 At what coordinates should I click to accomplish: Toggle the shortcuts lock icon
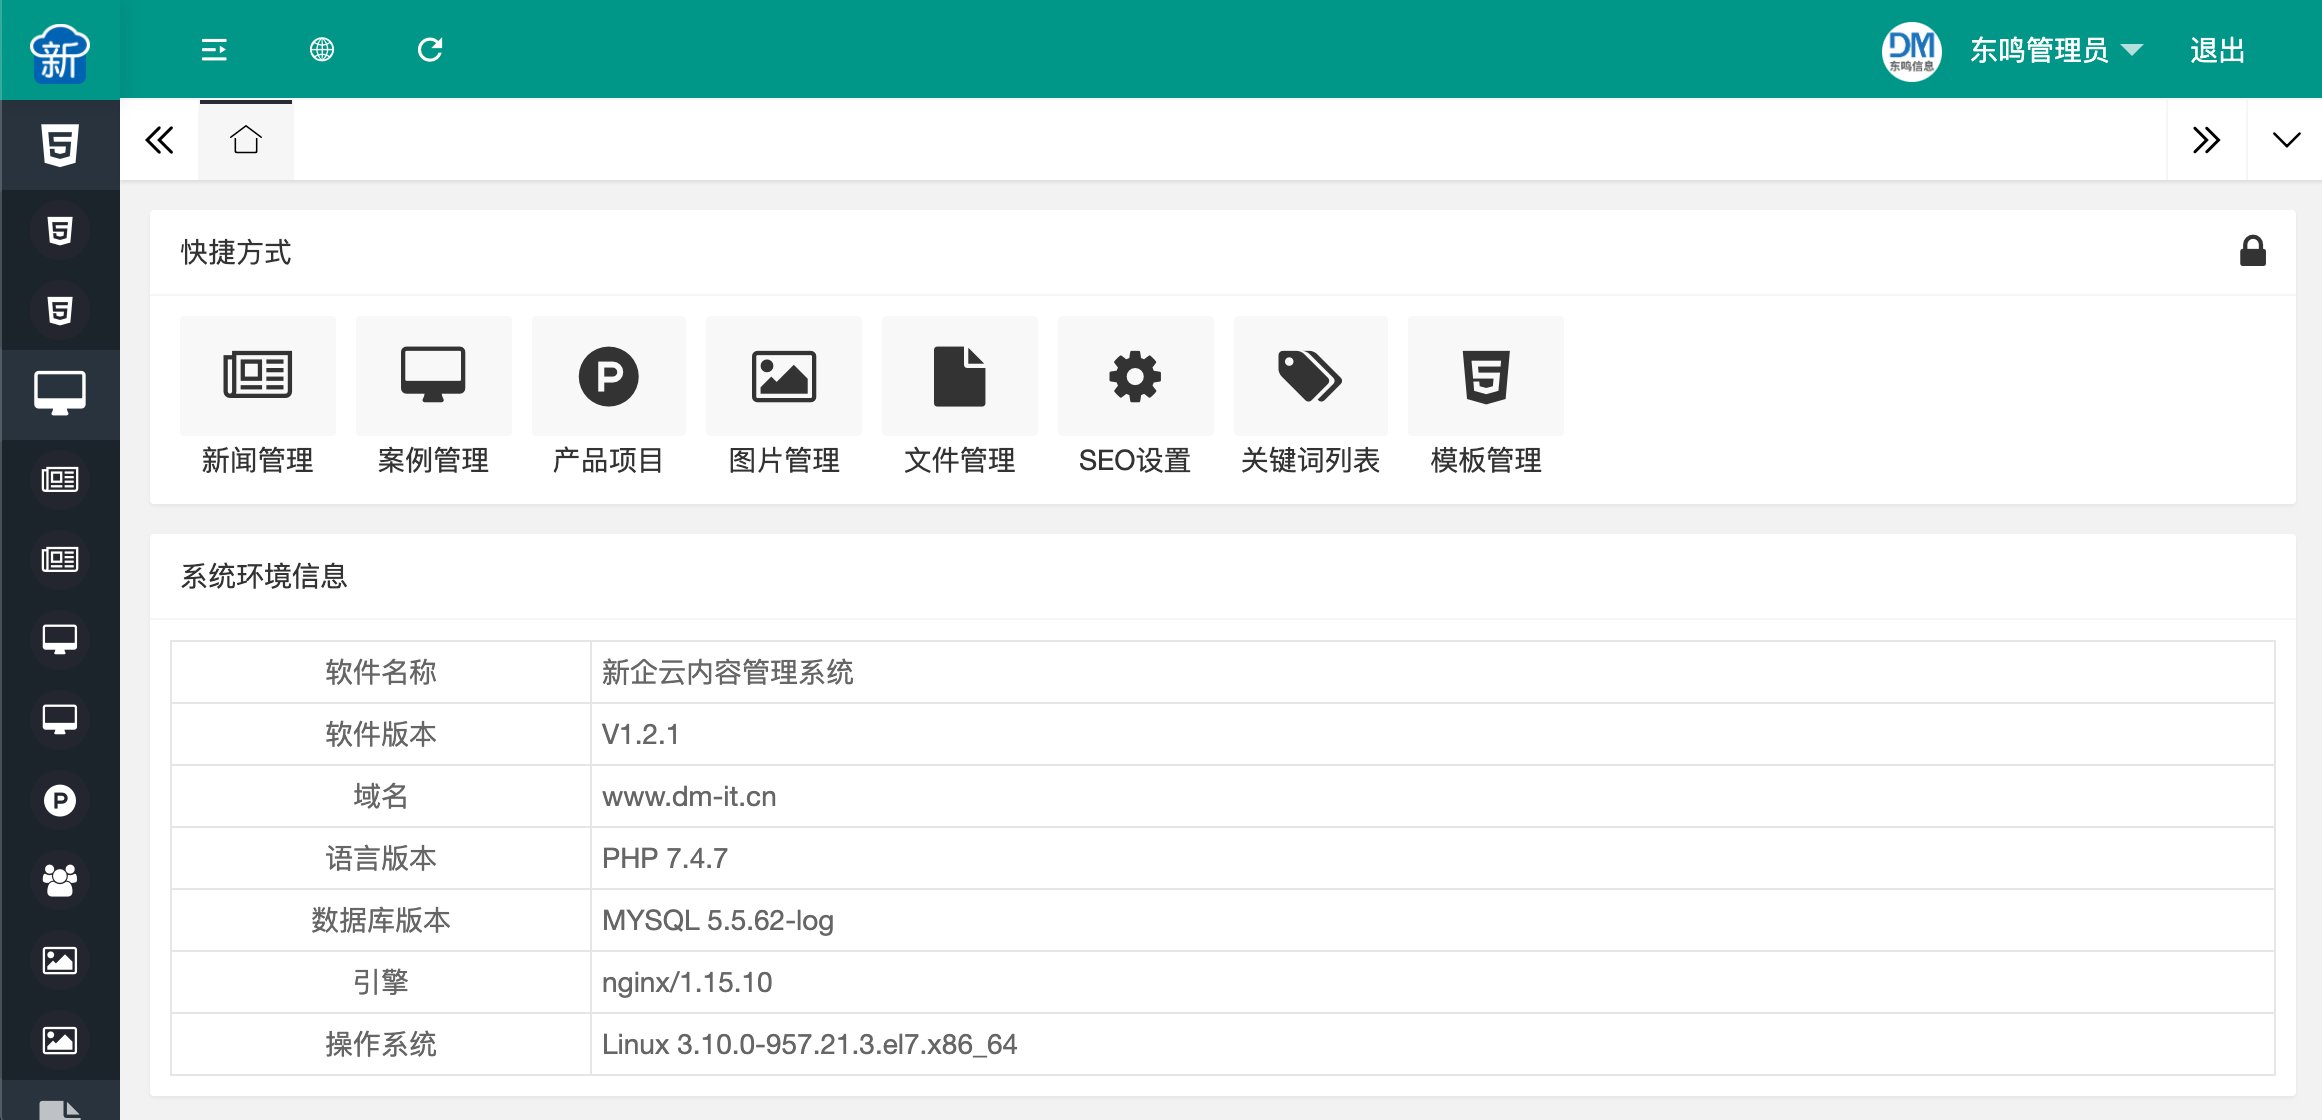(x=2252, y=251)
